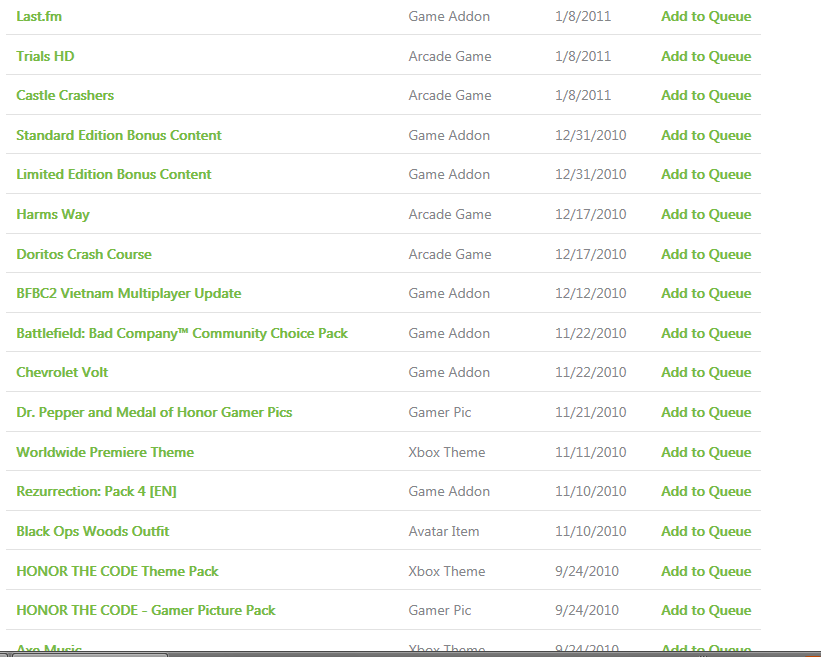Add Community Choice Pack to queue
The height and width of the screenshot is (657, 821).
[x=706, y=333]
